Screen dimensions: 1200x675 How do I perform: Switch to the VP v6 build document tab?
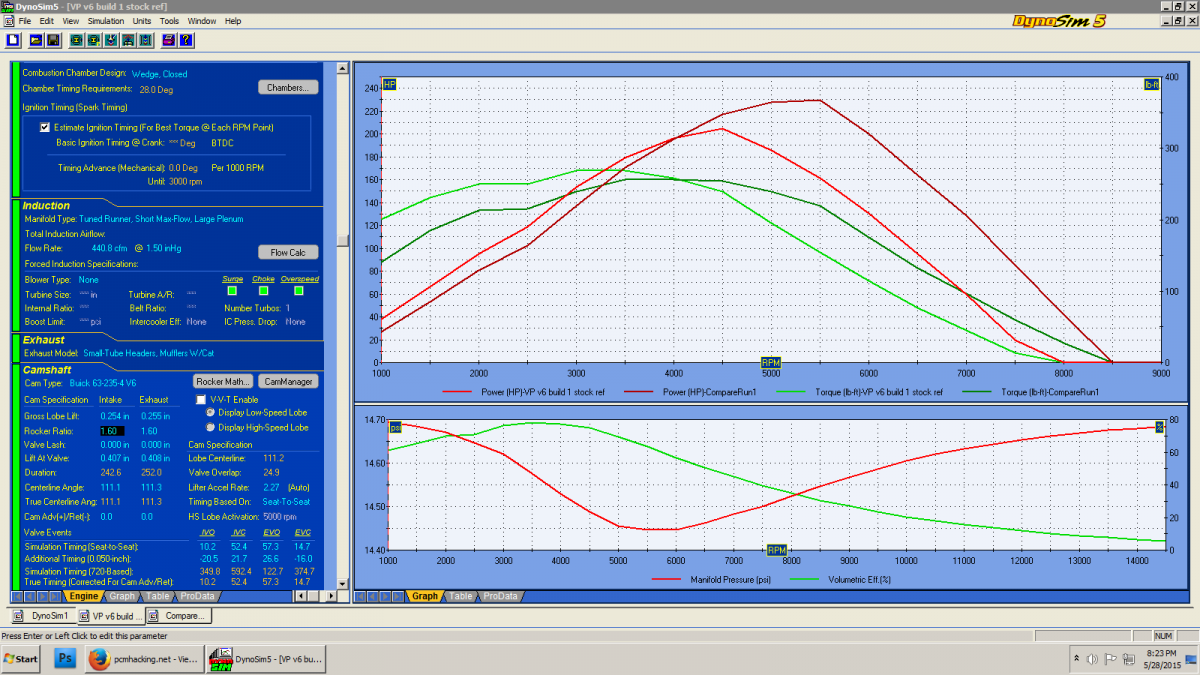pos(111,616)
